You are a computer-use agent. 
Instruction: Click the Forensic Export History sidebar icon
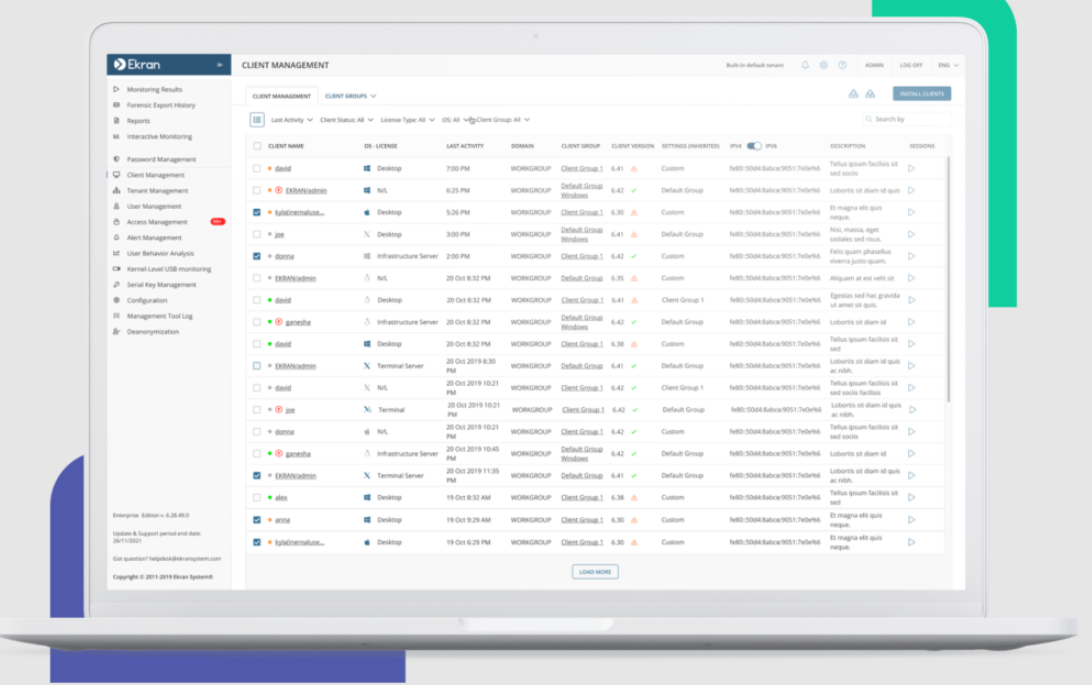pos(116,105)
